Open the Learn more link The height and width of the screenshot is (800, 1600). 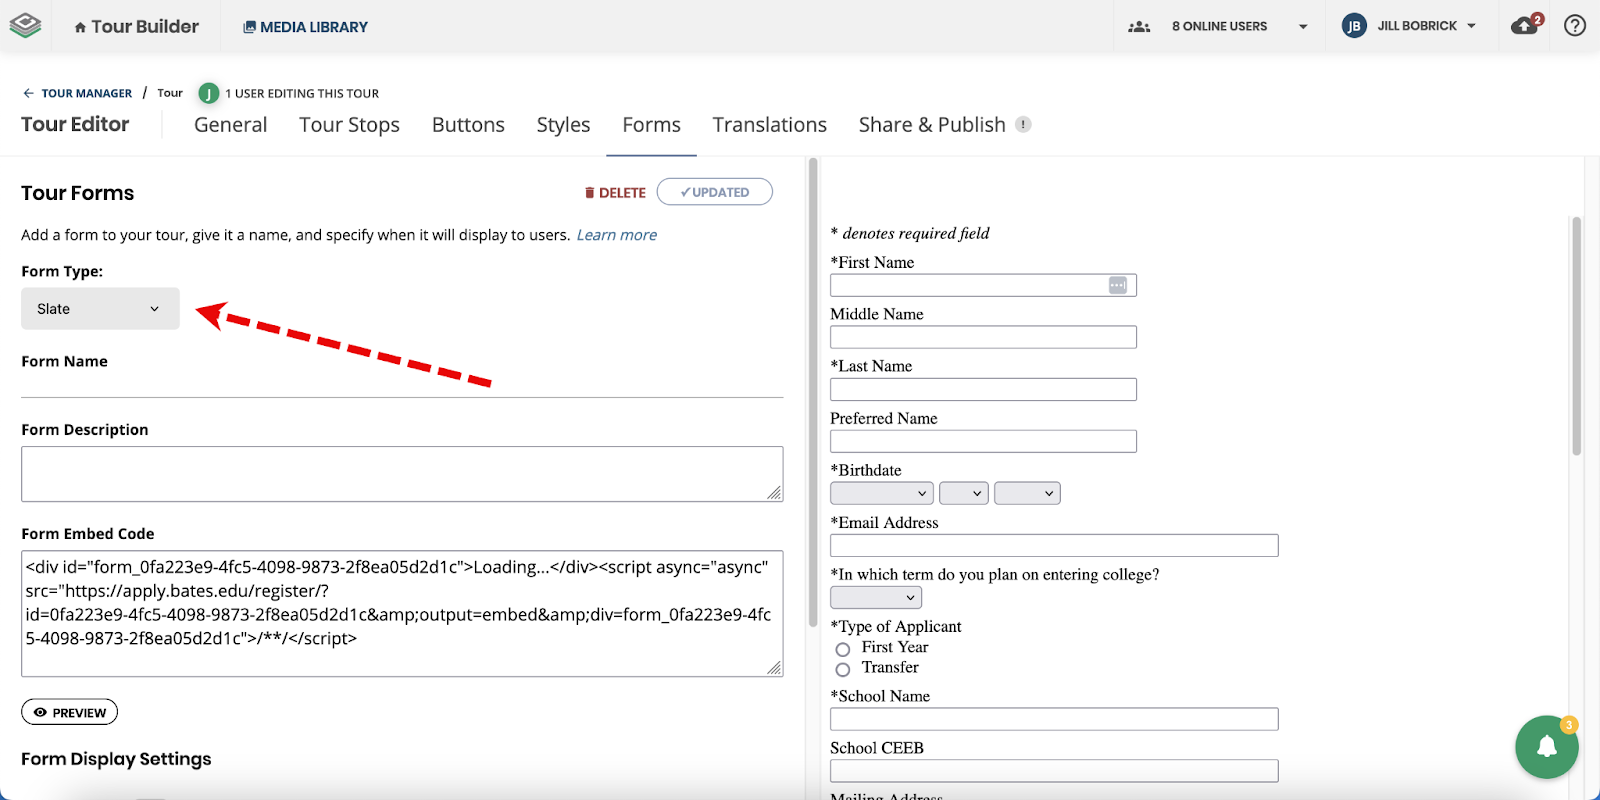point(616,235)
